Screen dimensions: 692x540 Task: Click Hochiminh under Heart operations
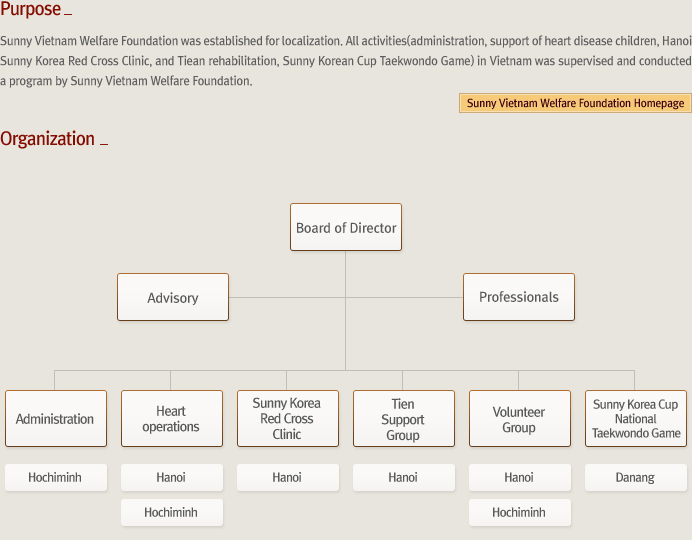click(x=172, y=512)
